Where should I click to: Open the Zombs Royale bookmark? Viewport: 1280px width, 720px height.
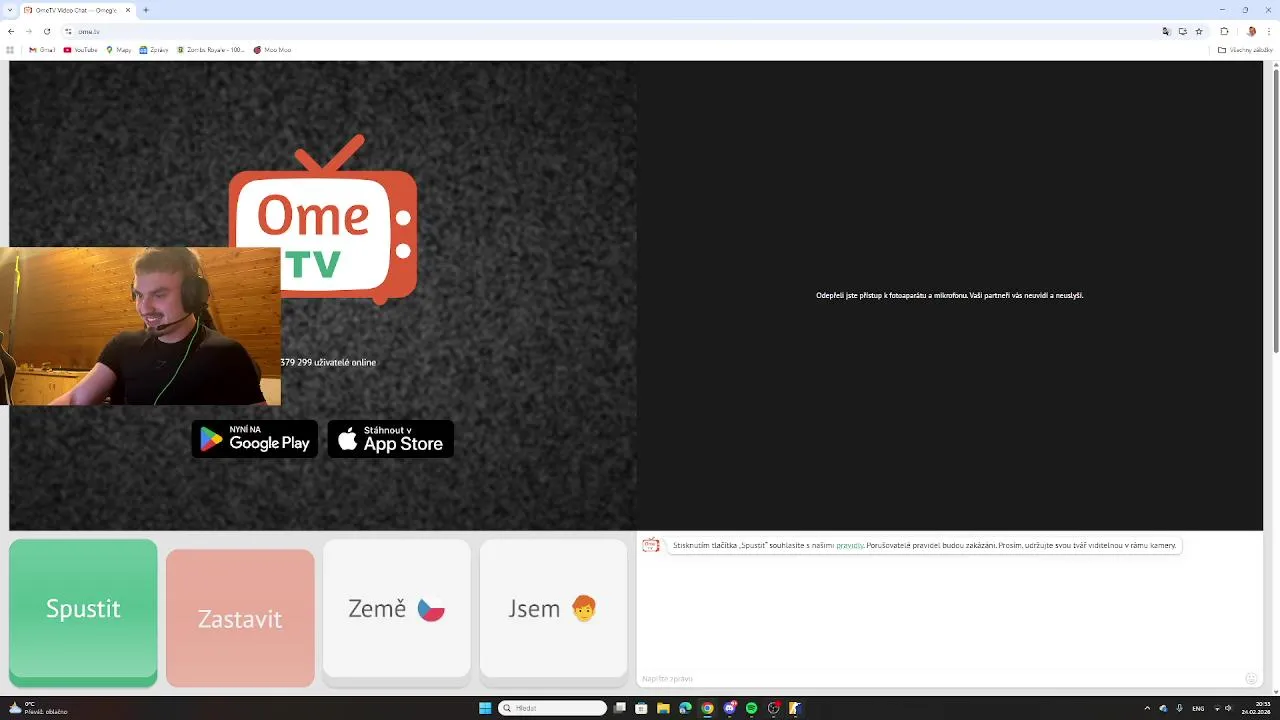pos(211,49)
